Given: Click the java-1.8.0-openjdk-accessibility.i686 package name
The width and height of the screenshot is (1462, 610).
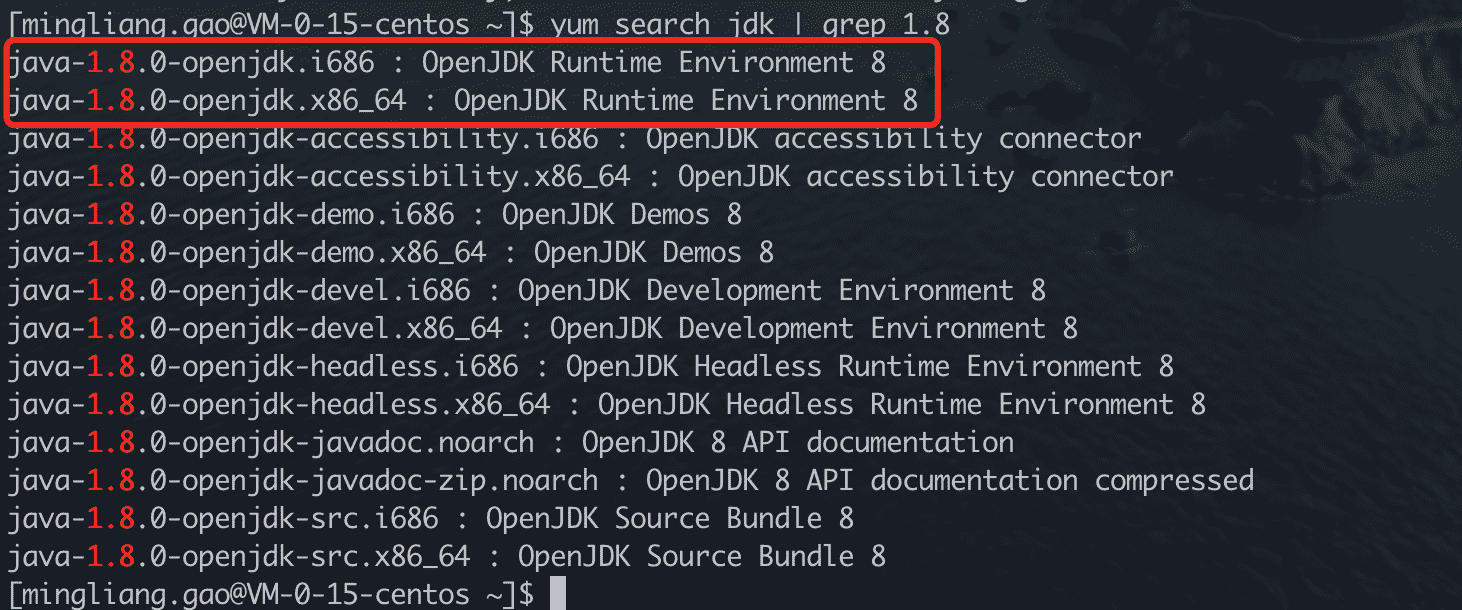Looking at the screenshot, I should 303,139.
